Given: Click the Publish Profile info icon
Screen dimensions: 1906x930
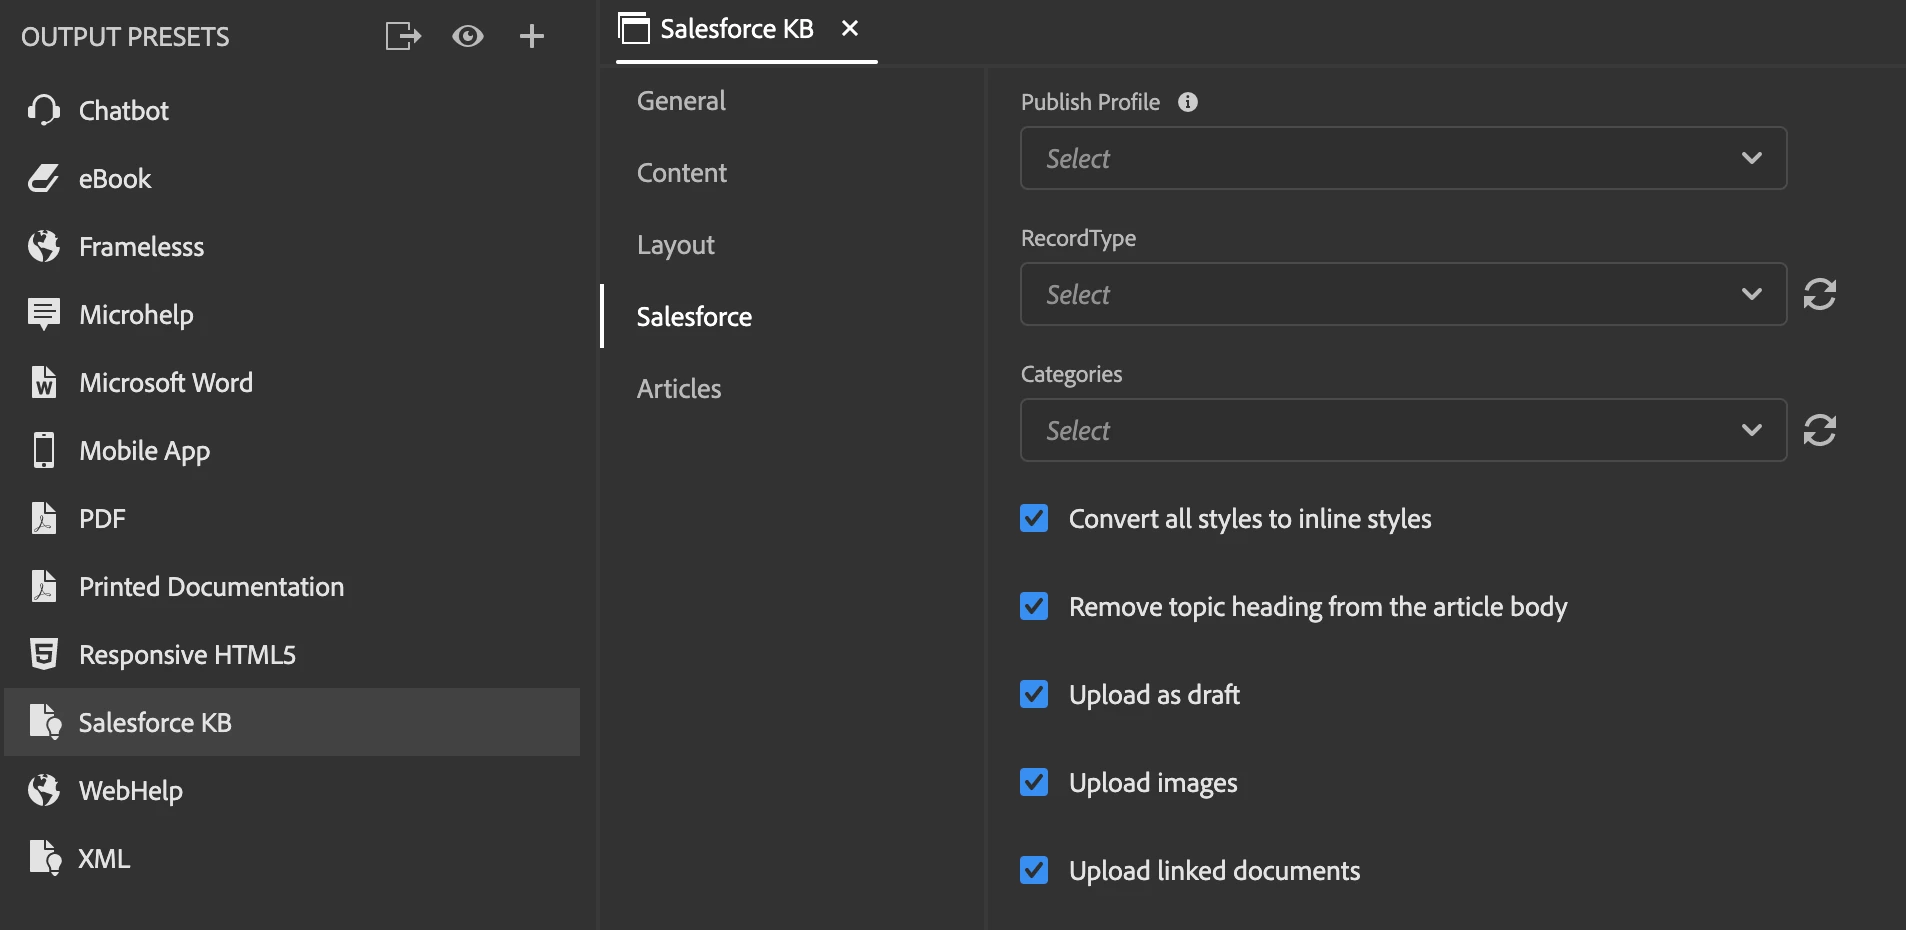Looking at the screenshot, I should [1188, 102].
